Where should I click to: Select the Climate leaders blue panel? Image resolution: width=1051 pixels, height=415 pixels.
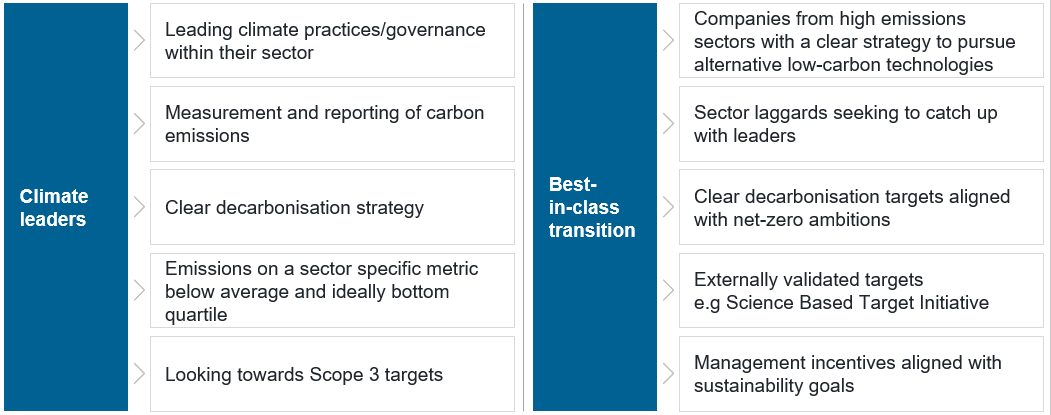66,207
